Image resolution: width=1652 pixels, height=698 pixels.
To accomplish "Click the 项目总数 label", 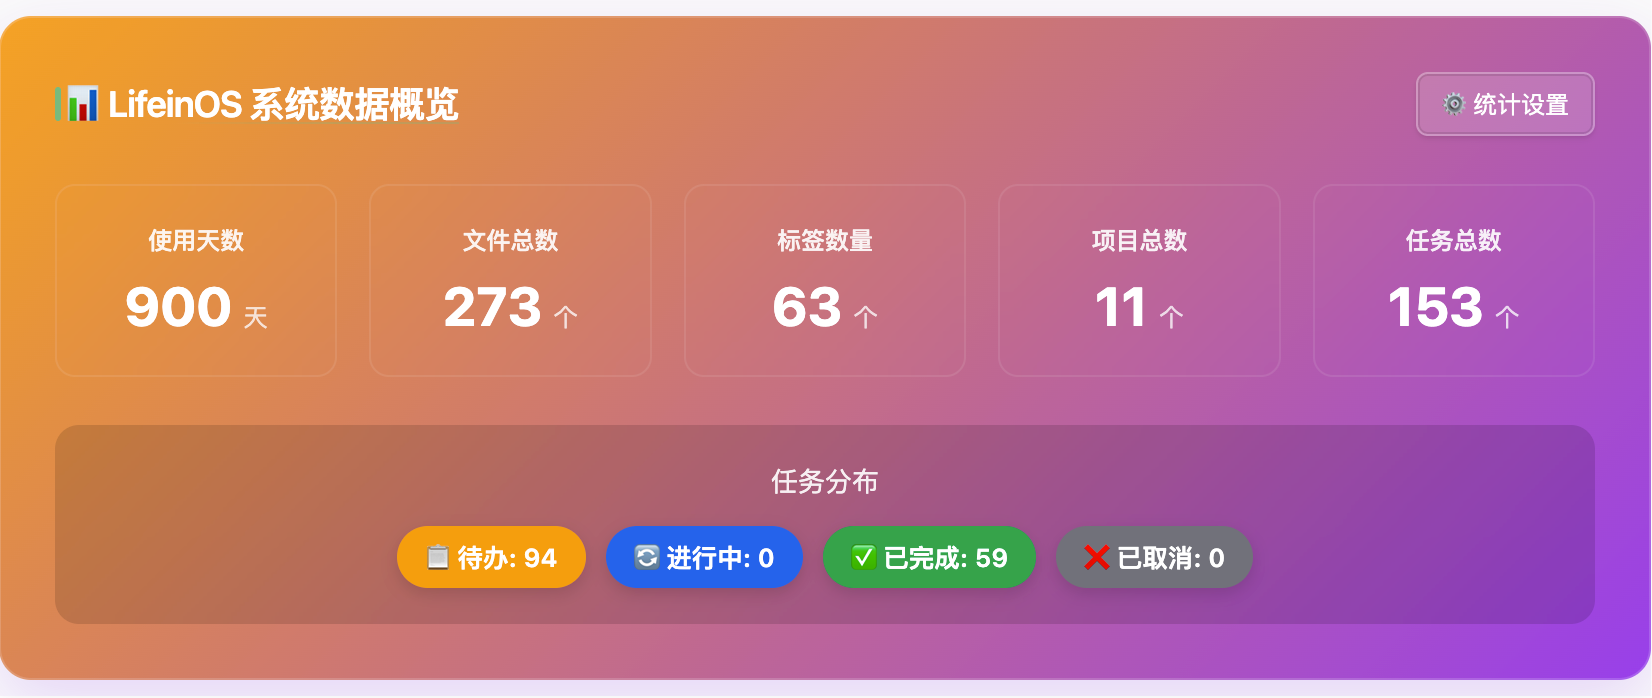I will (x=1139, y=240).
